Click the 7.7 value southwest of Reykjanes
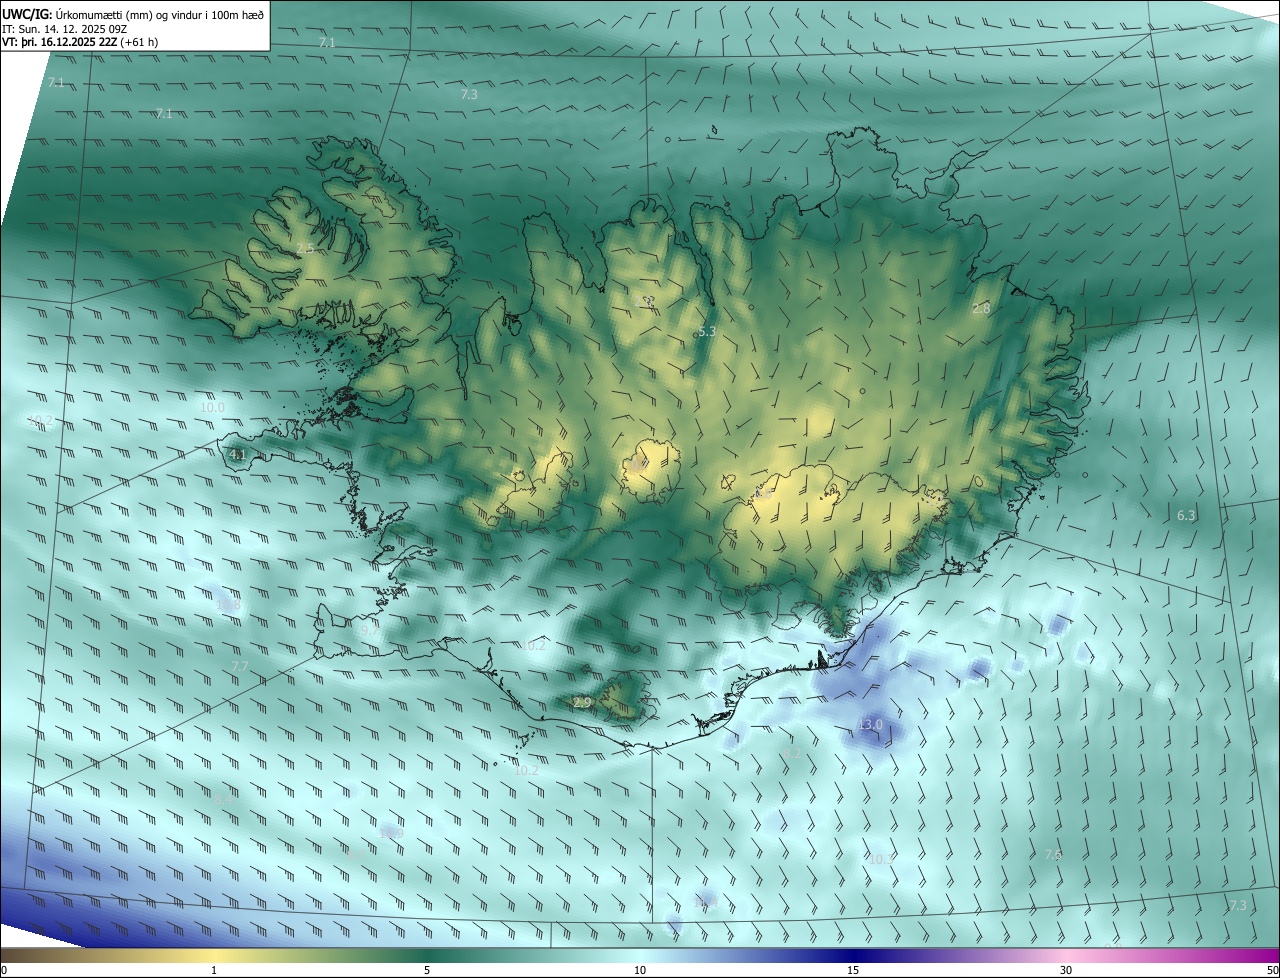The image size is (1280, 978). [x=240, y=666]
